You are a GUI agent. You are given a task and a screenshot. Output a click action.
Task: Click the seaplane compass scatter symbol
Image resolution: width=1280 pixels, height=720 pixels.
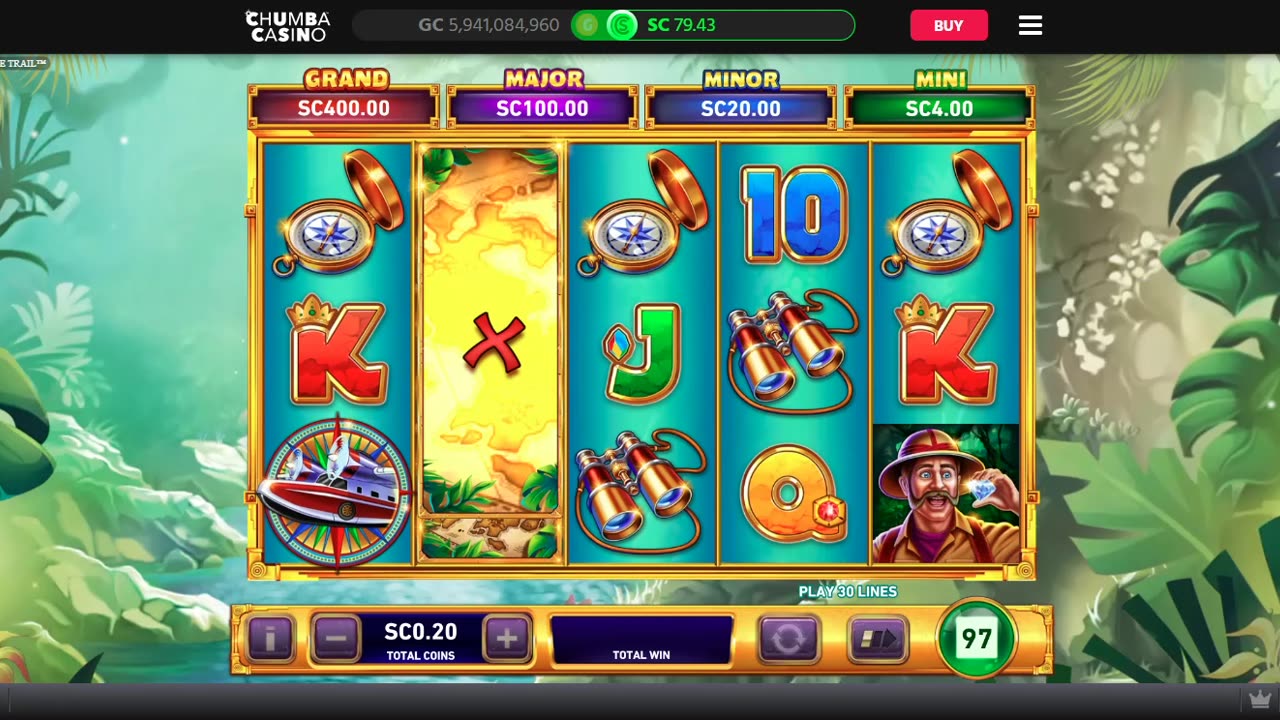point(337,493)
